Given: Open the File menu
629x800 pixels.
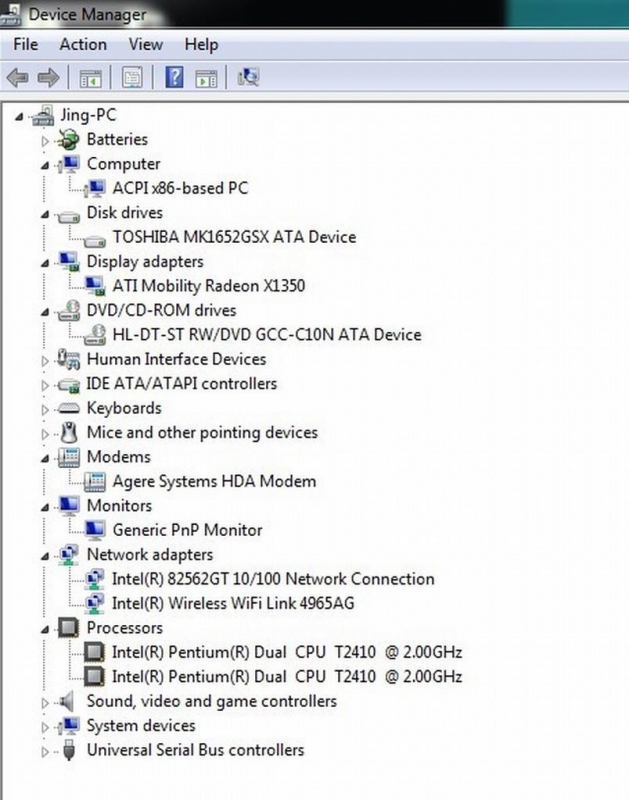Looking at the screenshot, I should 26,45.
